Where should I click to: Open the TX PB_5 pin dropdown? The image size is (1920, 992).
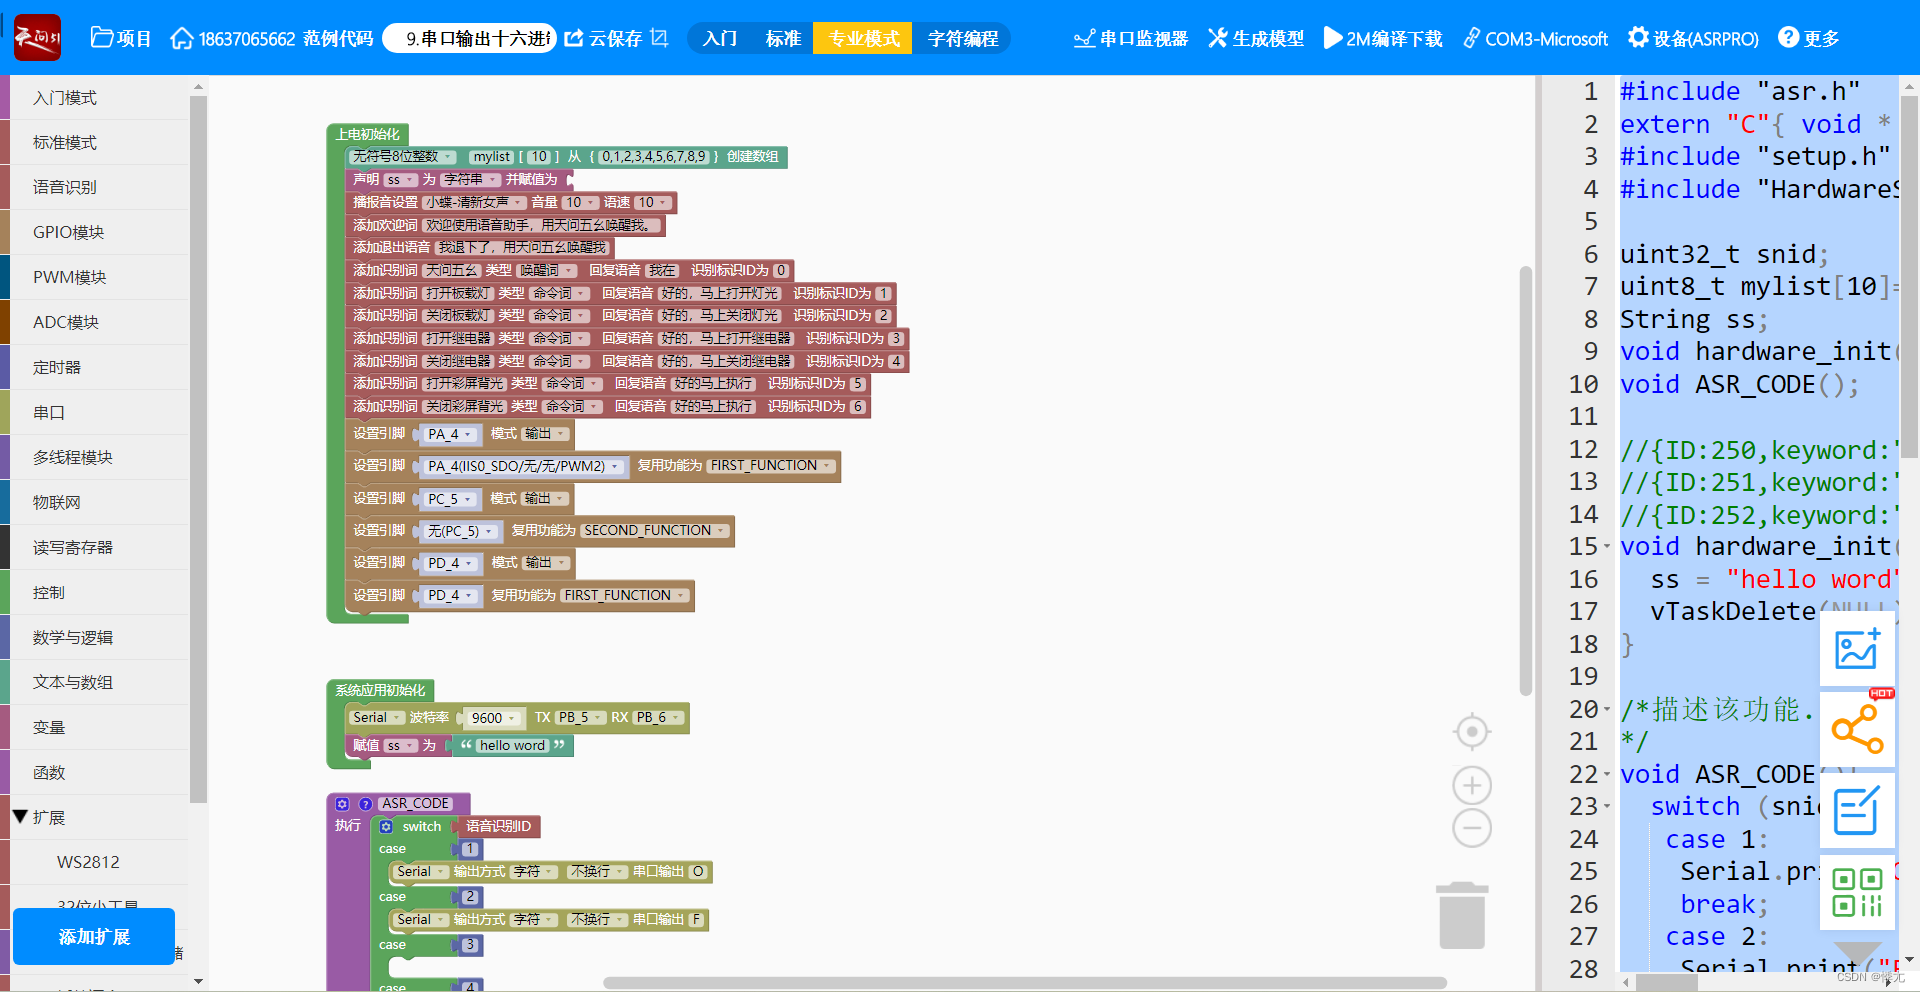coord(581,718)
